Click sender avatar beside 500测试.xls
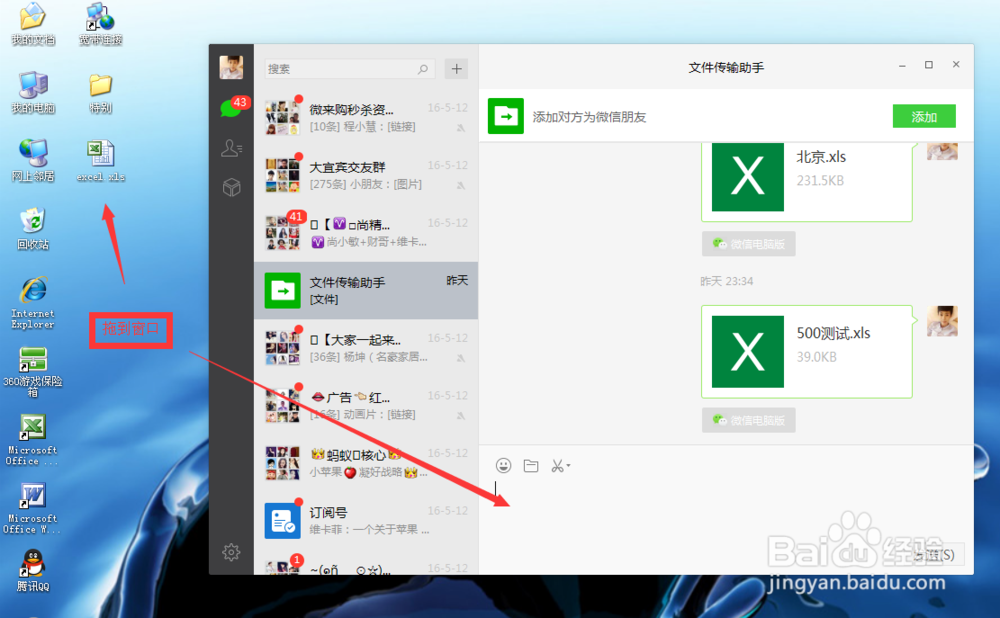 point(942,321)
